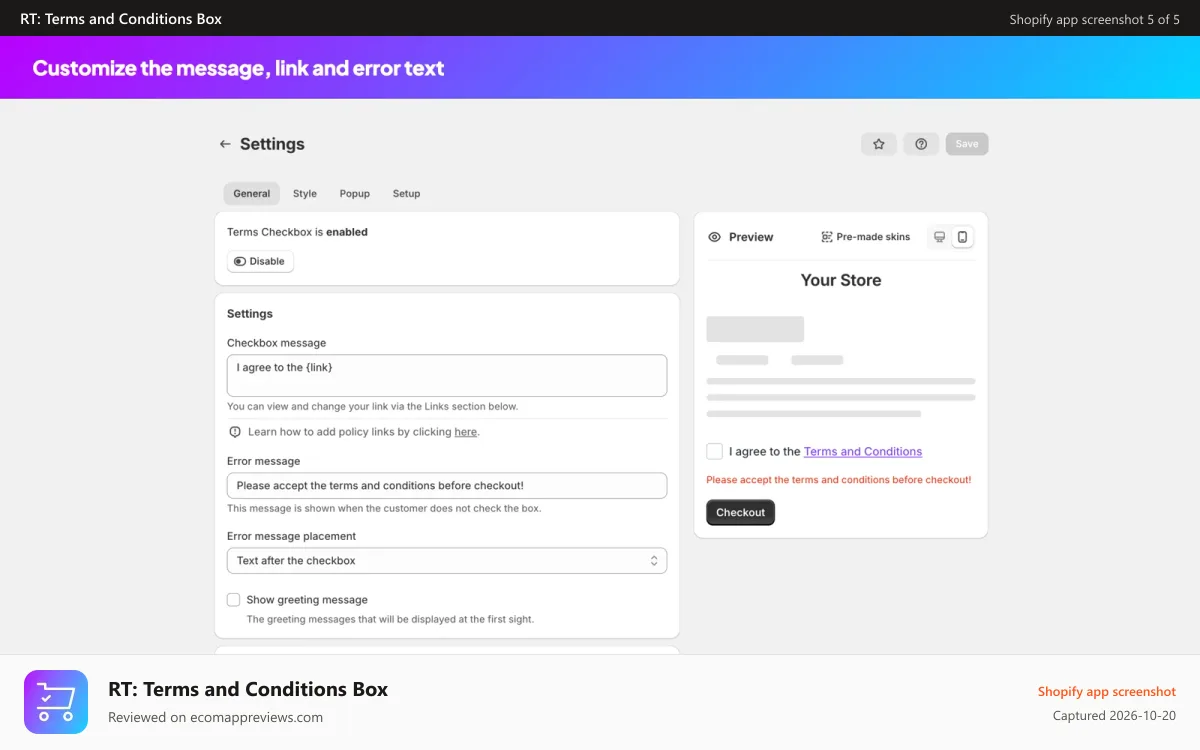1200x750 pixels.
Task: Open the Error message placement dropdown
Action: tap(447, 561)
